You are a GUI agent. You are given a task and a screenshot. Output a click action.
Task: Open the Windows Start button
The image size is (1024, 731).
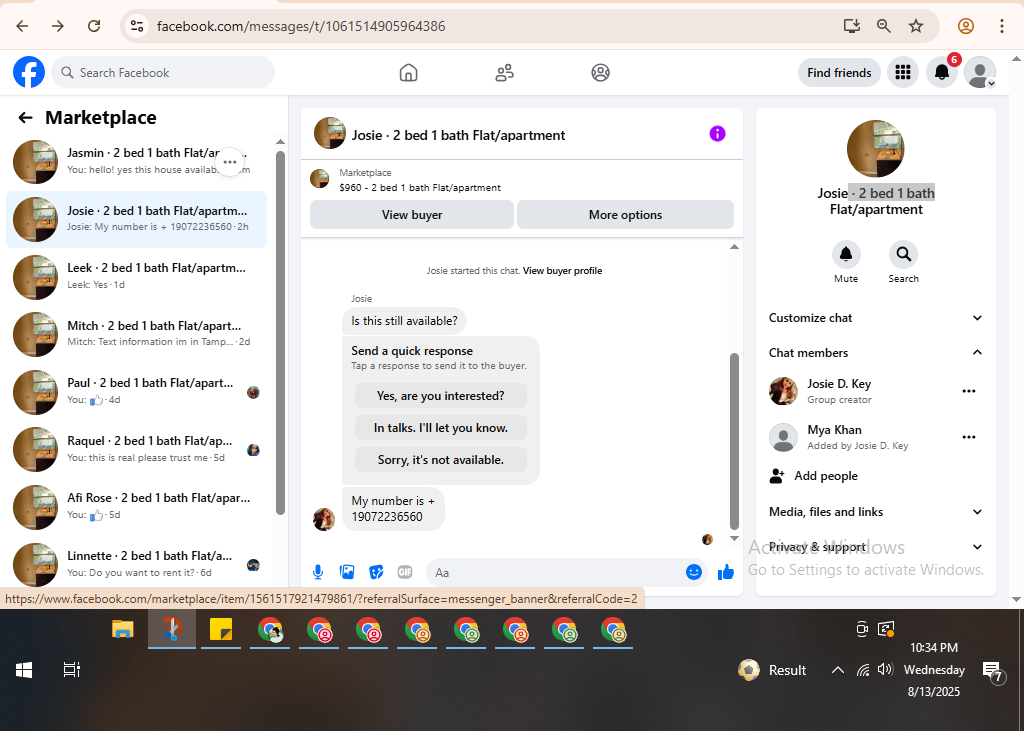pos(24,670)
